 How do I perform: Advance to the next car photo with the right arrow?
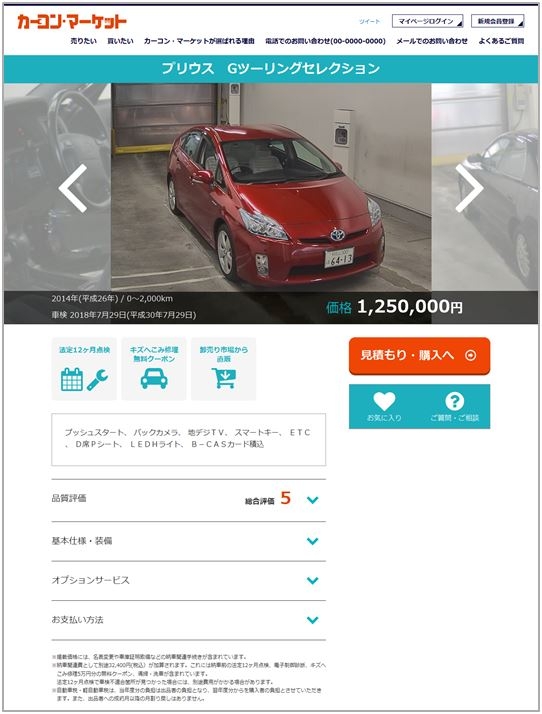tap(469, 188)
